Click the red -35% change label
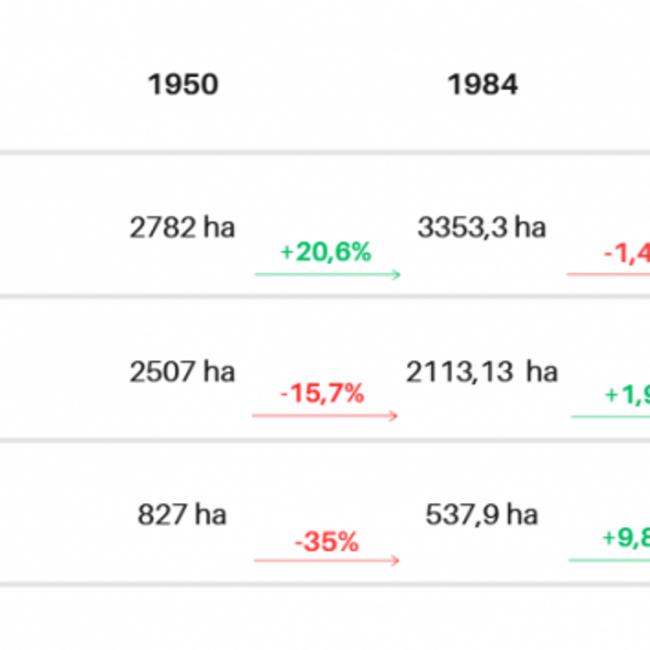This screenshot has width=650, height=650. (326, 543)
